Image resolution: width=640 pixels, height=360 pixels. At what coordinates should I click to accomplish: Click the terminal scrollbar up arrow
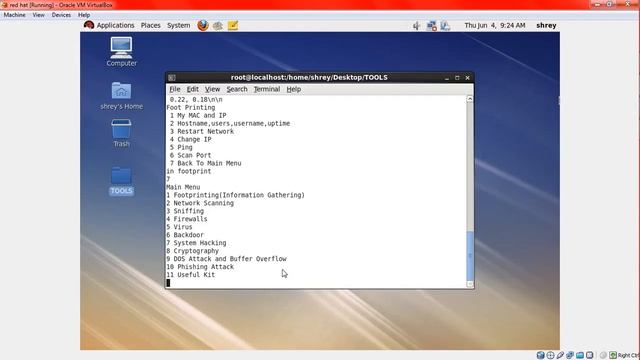click(470, 99)
